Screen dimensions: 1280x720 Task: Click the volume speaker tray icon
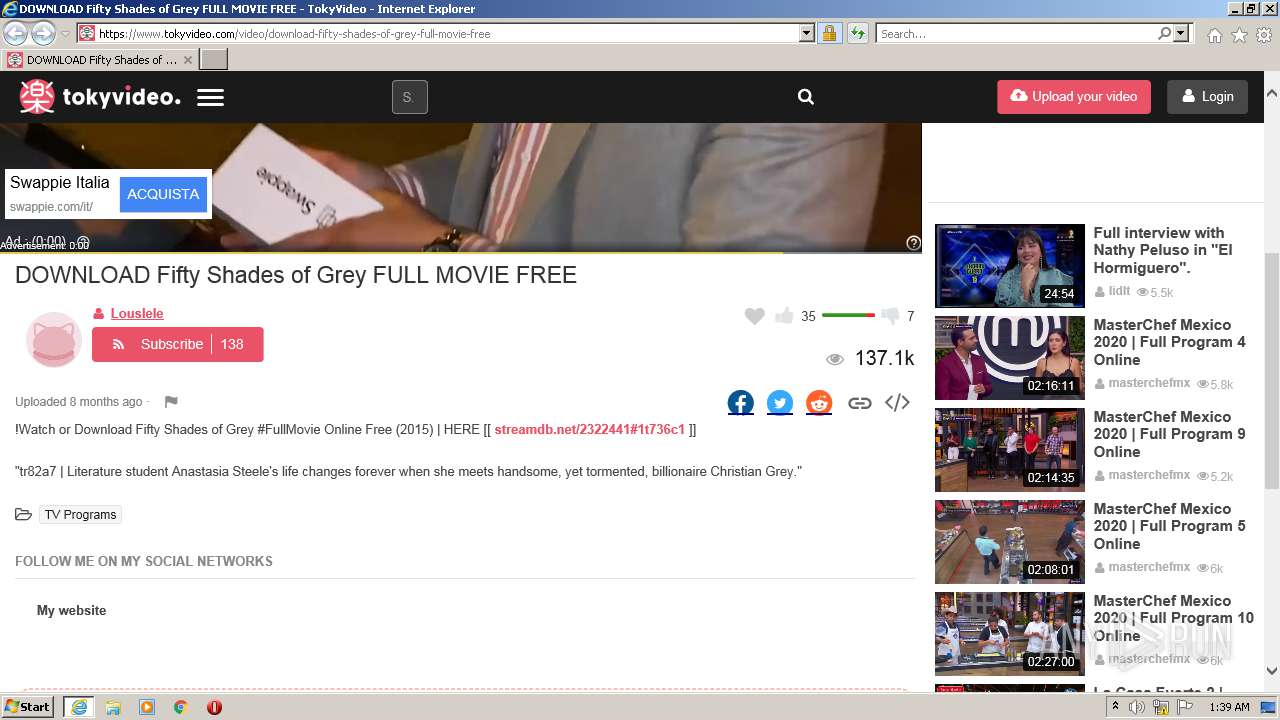pyautogui.click(x=1137, y=707)
